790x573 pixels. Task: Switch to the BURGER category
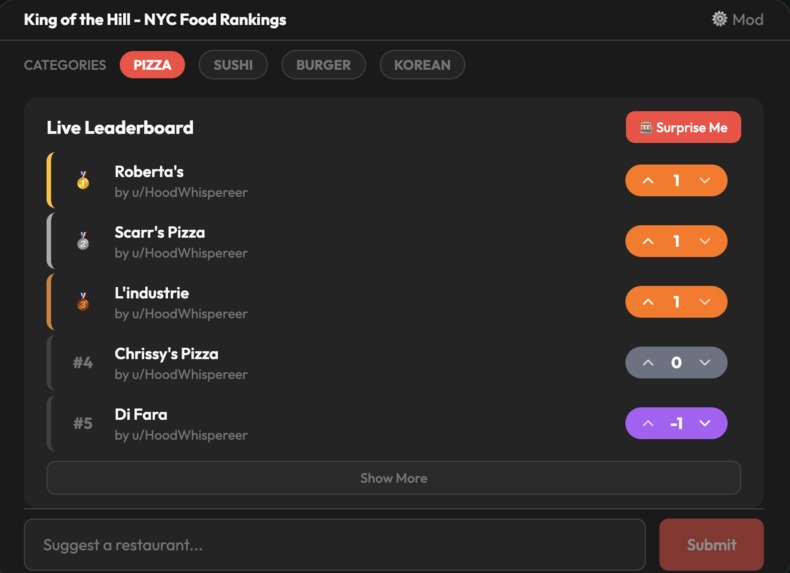323,65
